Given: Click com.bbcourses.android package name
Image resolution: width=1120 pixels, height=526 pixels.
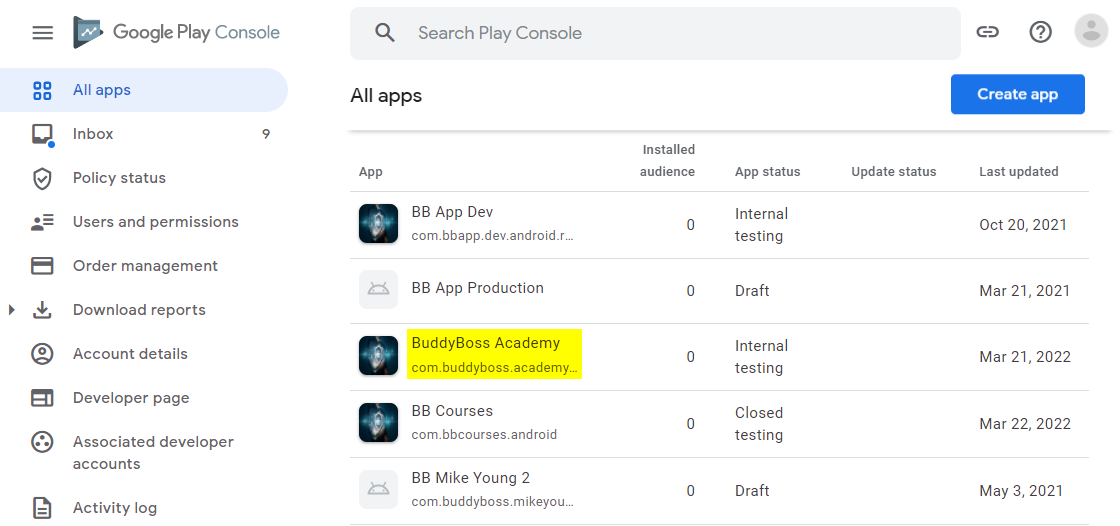Looking at the screenshot, I should 484,435.
